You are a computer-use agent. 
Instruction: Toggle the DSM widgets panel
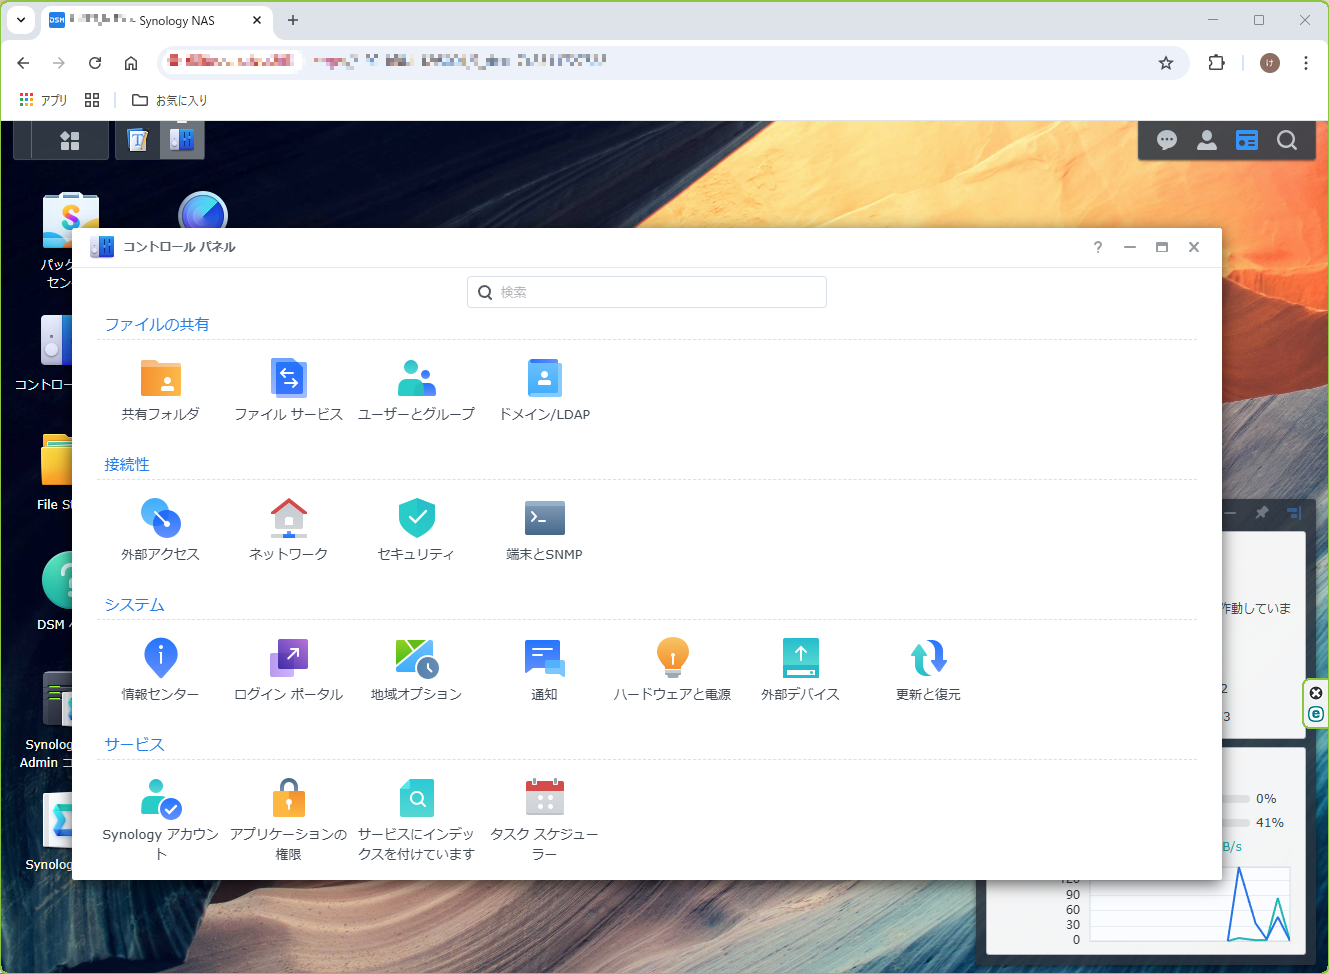point(1247,140)
